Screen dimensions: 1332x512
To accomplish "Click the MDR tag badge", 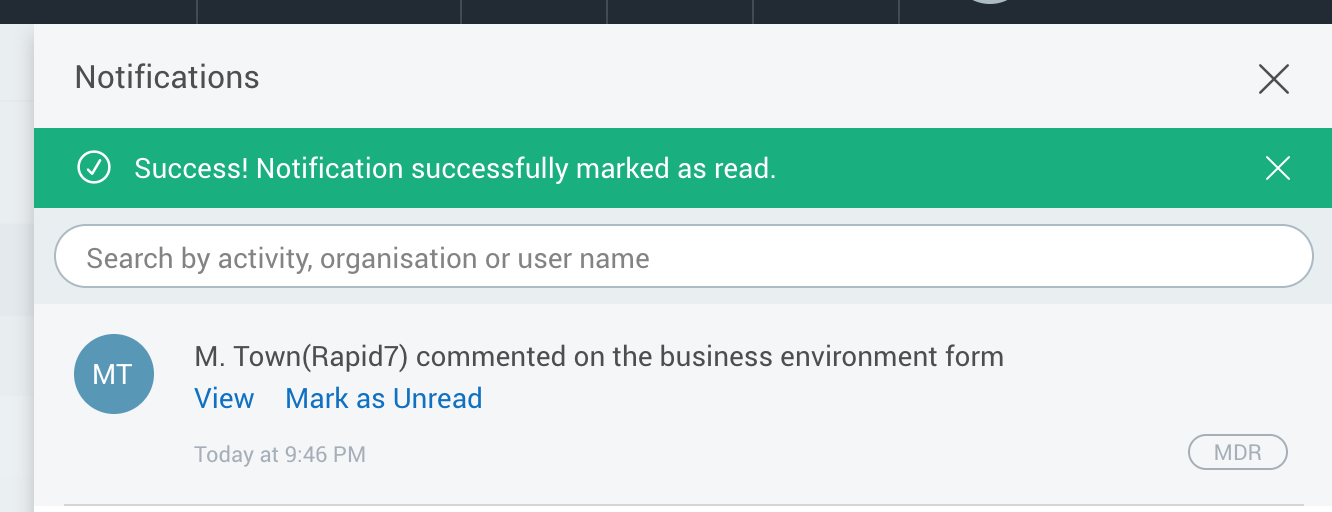I will [1237, 452].
